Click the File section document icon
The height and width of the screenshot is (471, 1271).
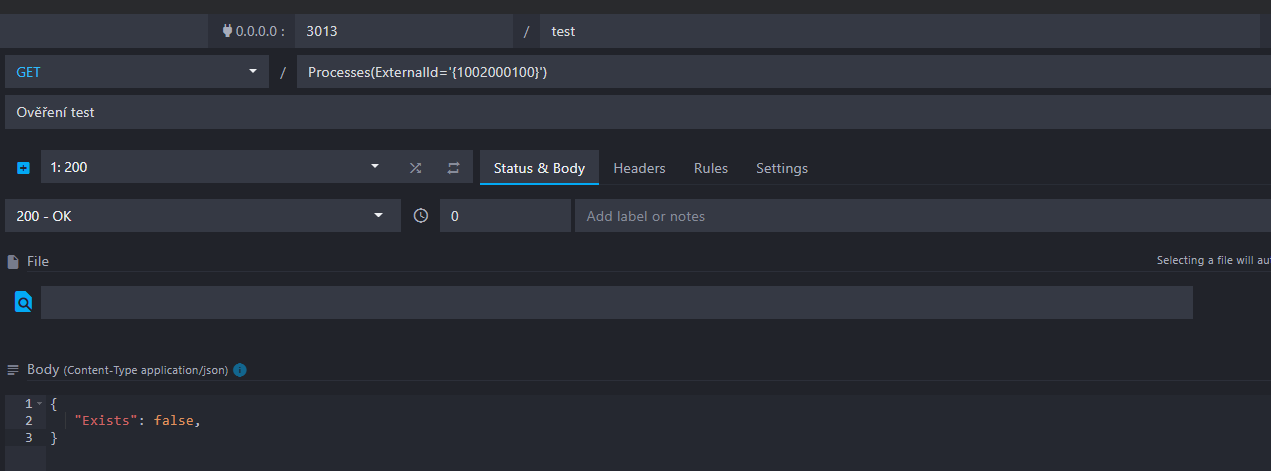pyautogui.click(x=13, y=262)
